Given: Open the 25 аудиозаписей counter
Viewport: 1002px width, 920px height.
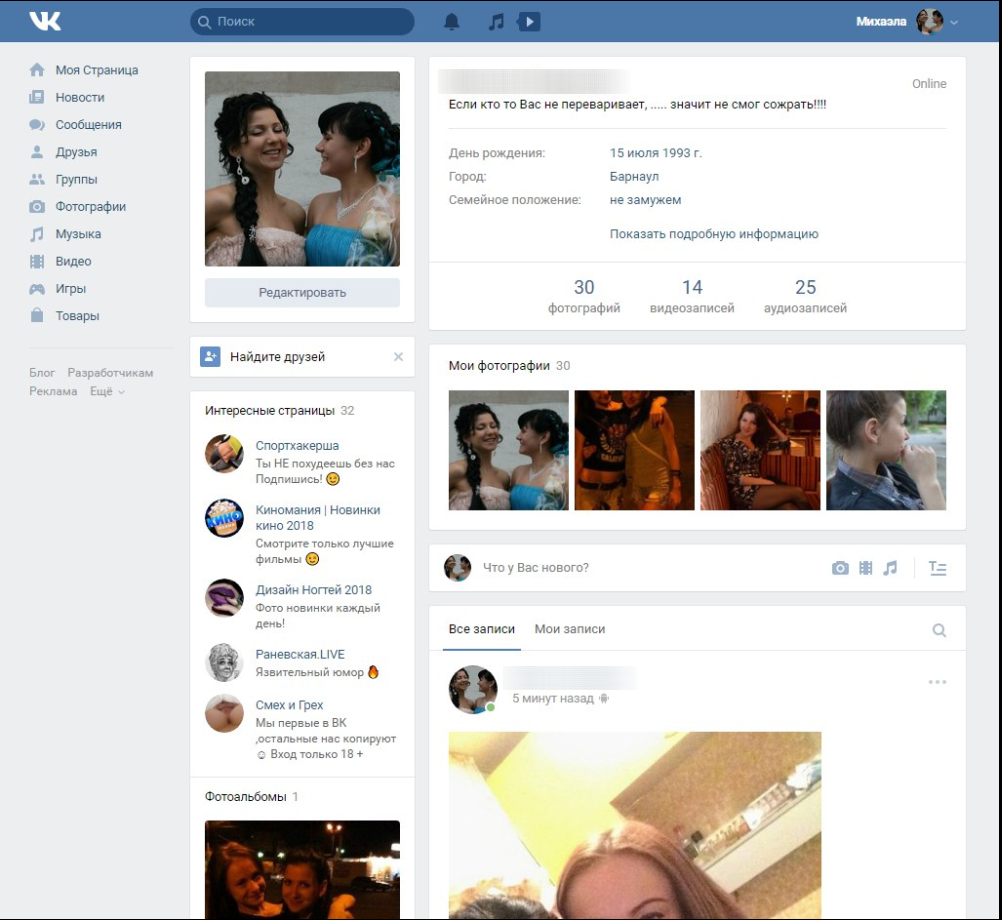Looking at the screenshot, I should click(805, 296).
